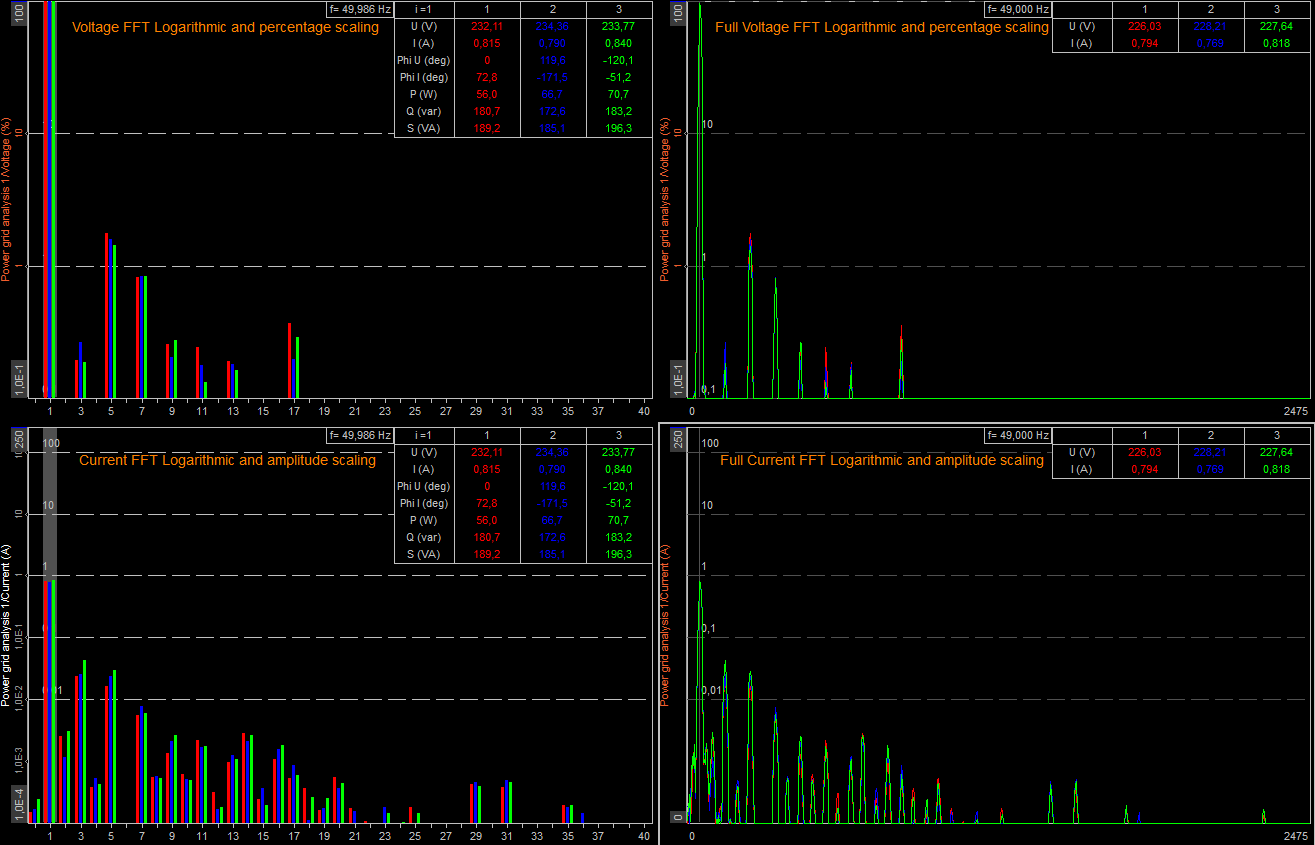Viewport: 1315px width, 845px height.
Task: Click the red 226,03 value in the Full Voltage FFT table
Action: [1145, 27]
